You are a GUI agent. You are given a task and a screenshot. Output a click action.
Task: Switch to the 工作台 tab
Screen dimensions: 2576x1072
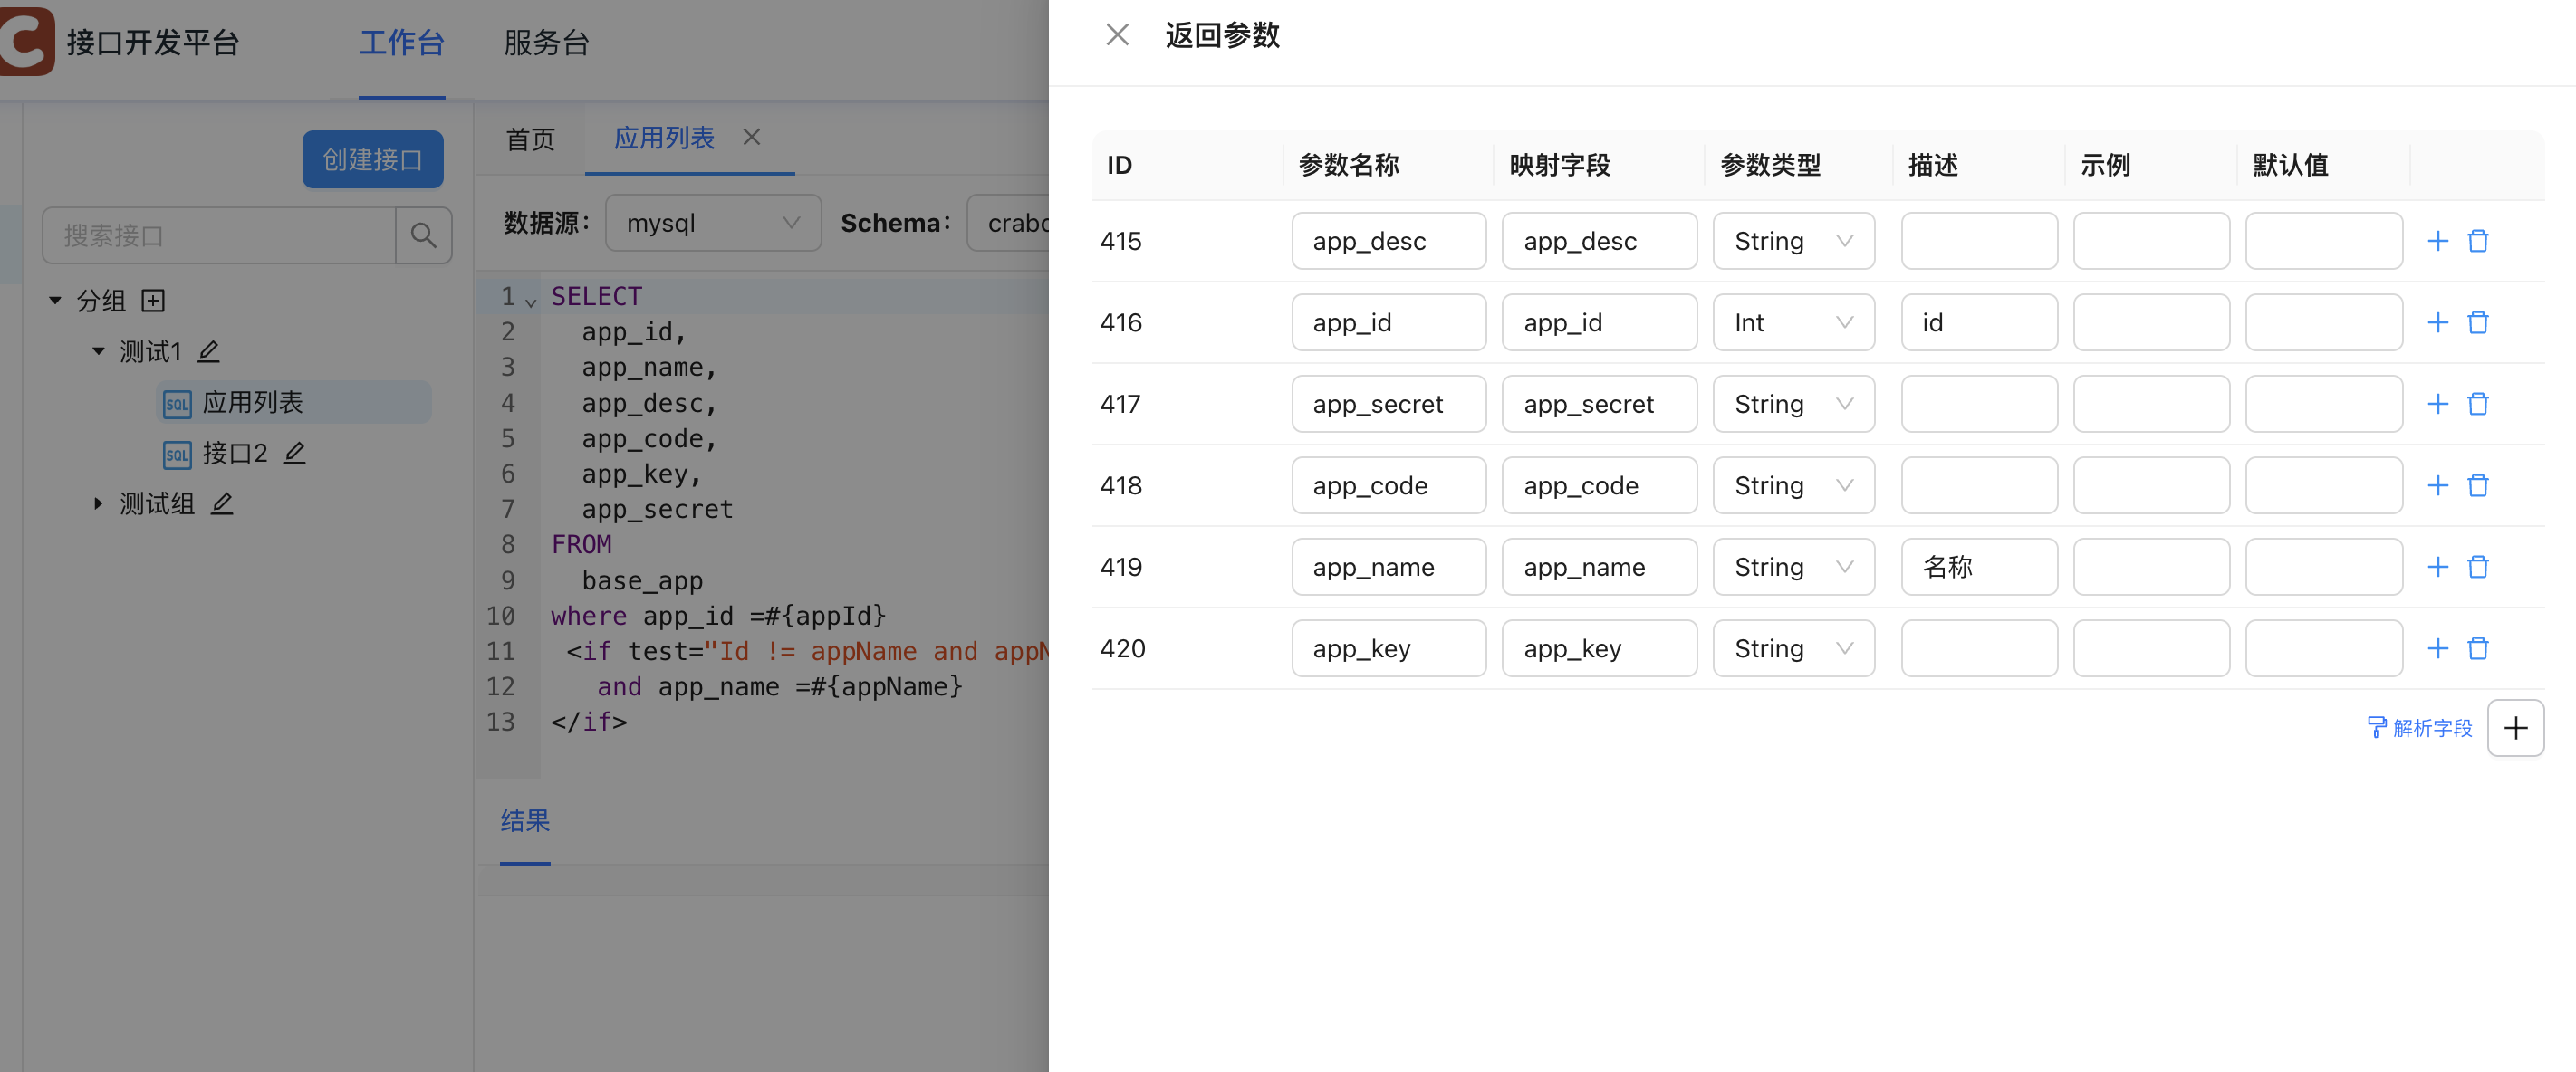401,43
